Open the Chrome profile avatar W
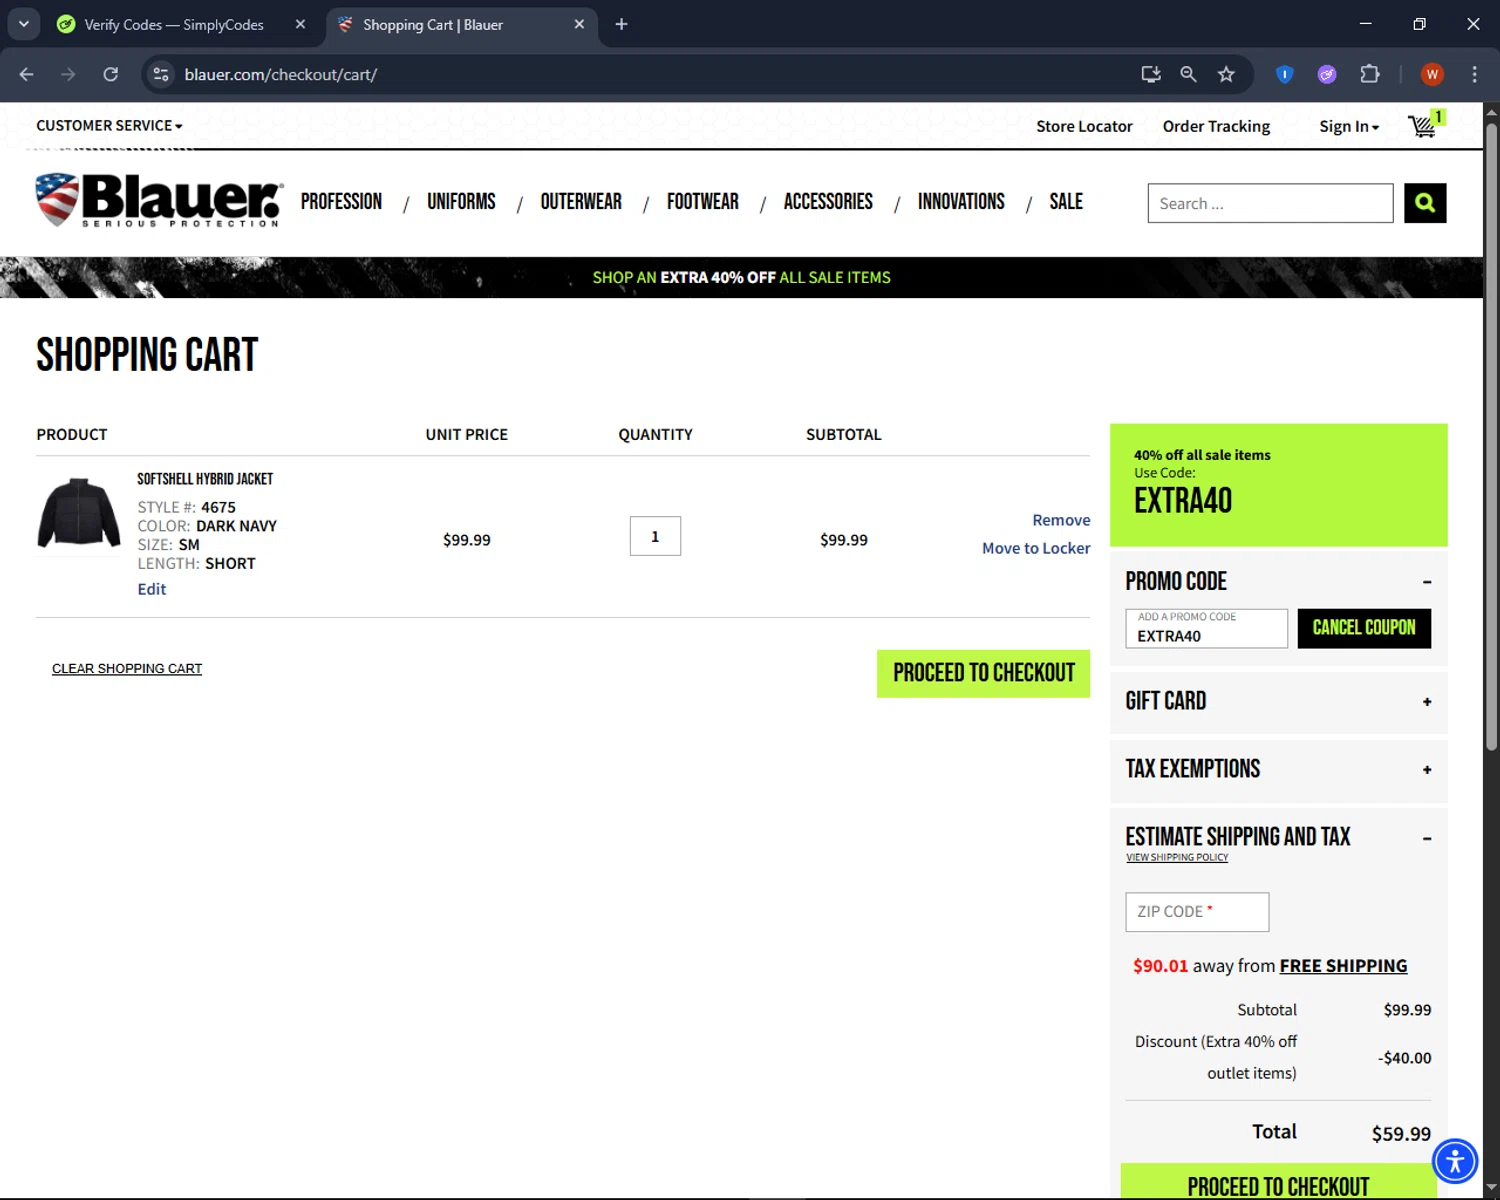Screen dimensions: 1500x1200 (1432, 74)
